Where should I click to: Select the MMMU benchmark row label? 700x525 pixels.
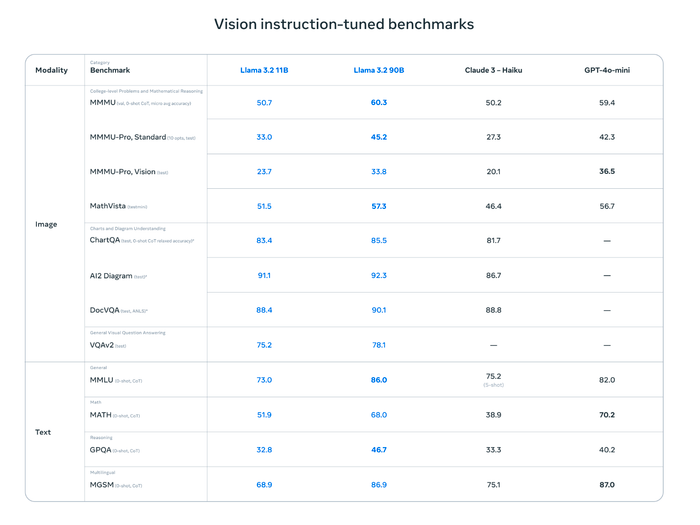tap(103, 103)
